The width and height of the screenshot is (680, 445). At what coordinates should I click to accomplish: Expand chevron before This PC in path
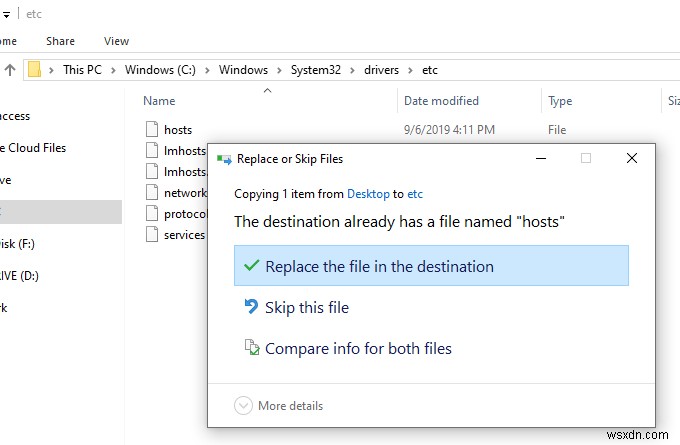[x=51, y=70]
